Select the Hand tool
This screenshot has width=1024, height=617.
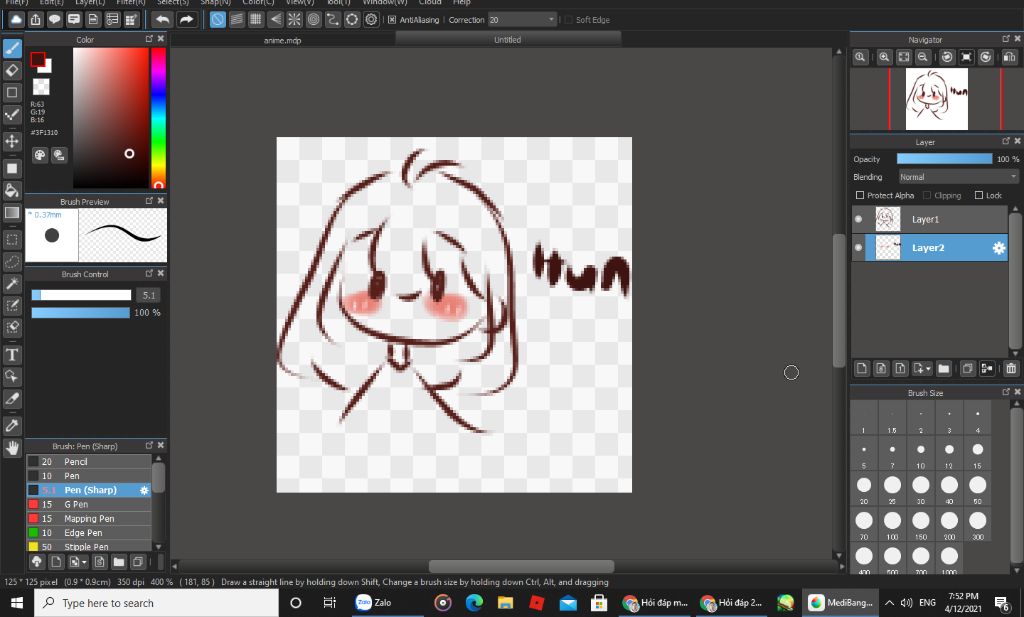12,448
